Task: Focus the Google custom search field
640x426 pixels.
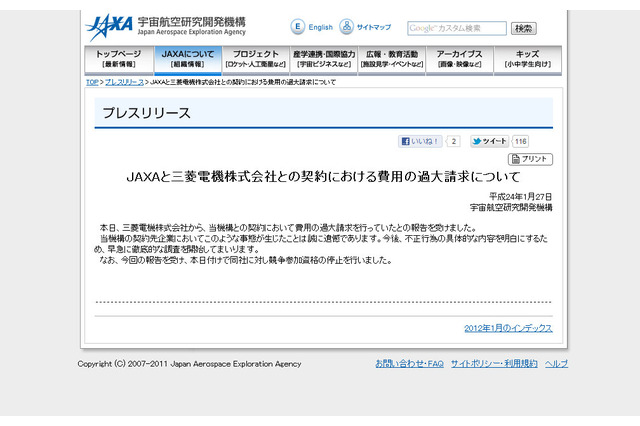Action: (x=457, y=28)
